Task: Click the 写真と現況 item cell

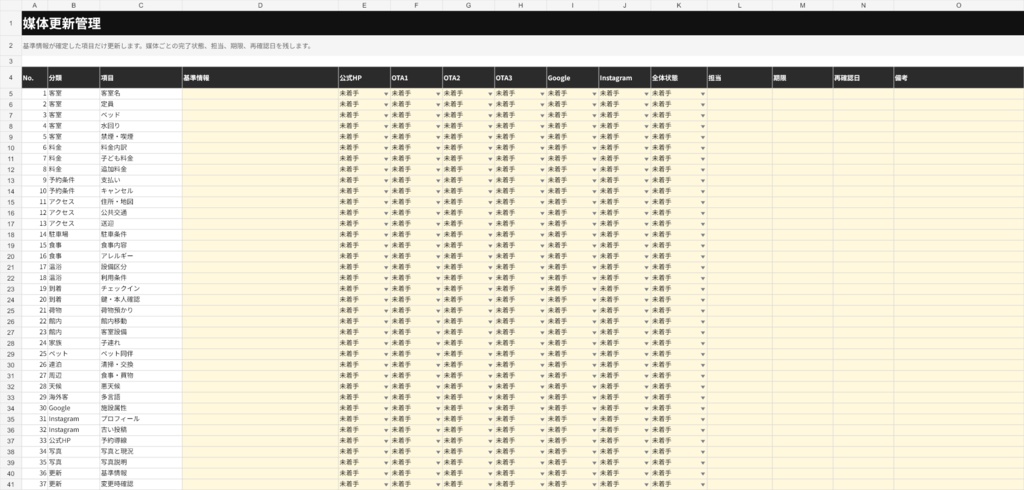Action: [x=141, y=451]
